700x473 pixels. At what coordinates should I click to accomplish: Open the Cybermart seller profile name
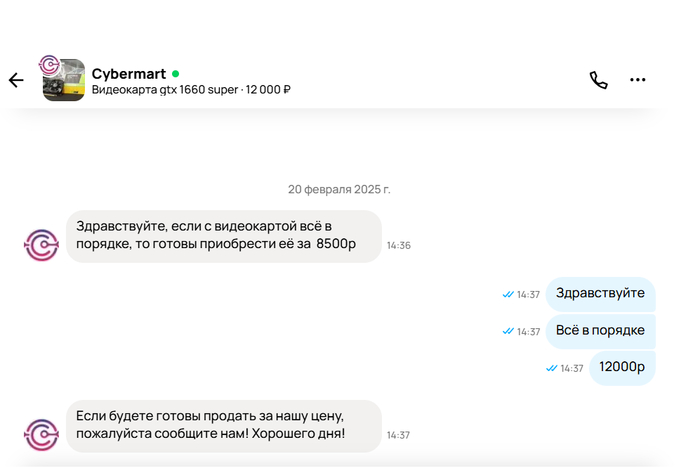[128, 73]
